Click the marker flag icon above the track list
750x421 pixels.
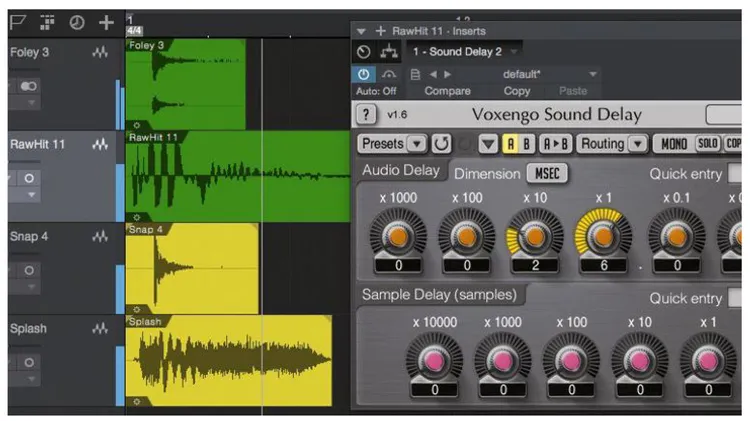click(x=17, y=22)
